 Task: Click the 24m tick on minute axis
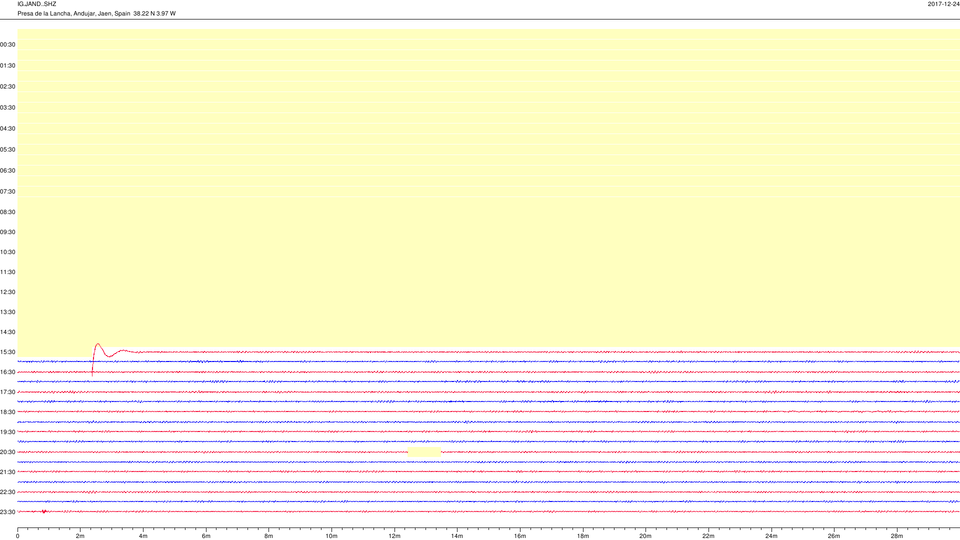pos(771,536)
